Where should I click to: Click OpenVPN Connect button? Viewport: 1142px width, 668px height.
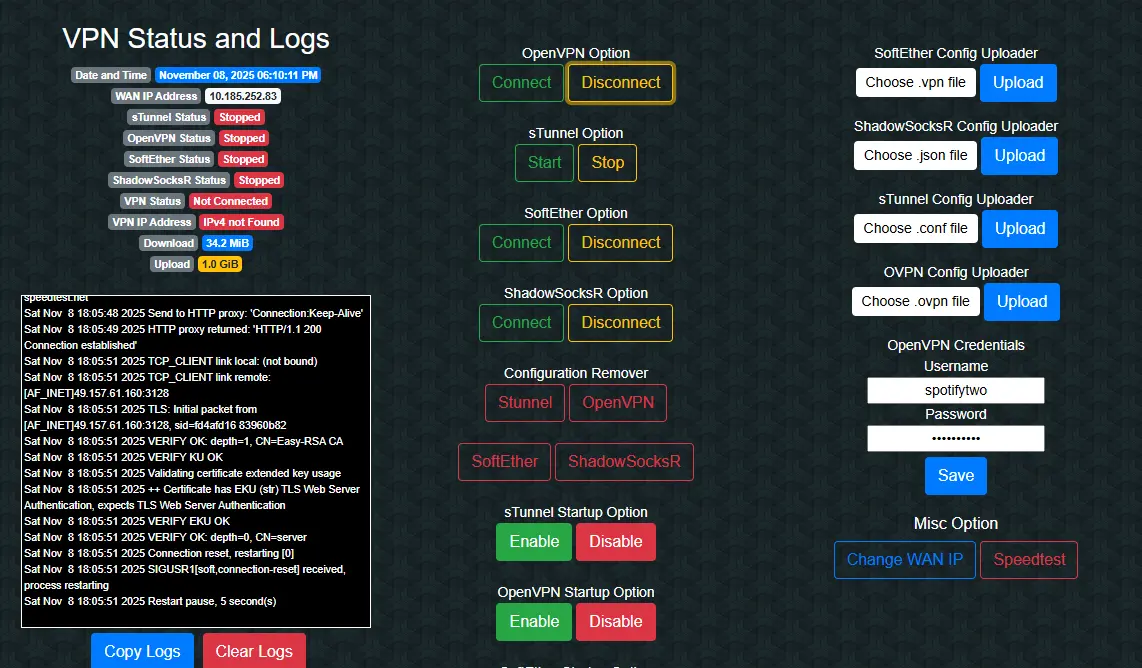click(x=521, y=82)
